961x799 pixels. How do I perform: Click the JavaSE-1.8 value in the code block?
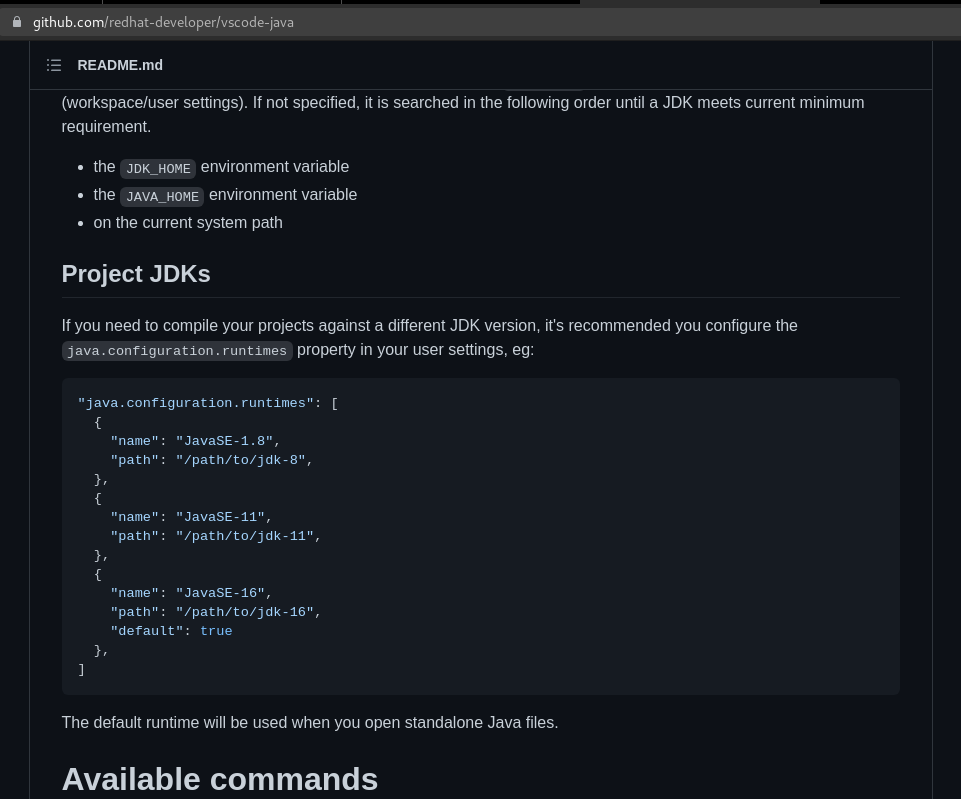[223, 441]
